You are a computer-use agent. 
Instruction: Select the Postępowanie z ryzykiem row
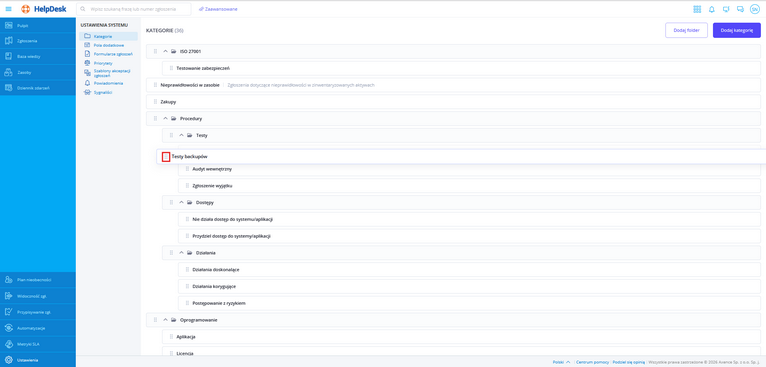click(x=469, y=303)
